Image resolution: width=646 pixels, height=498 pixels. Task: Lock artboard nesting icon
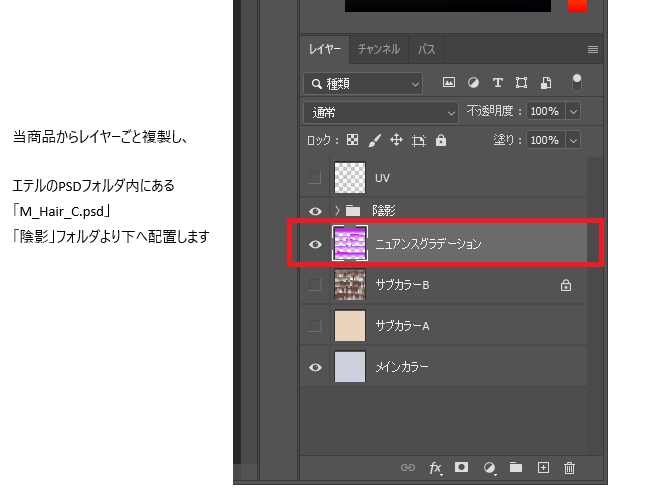(x=419, y=141)
